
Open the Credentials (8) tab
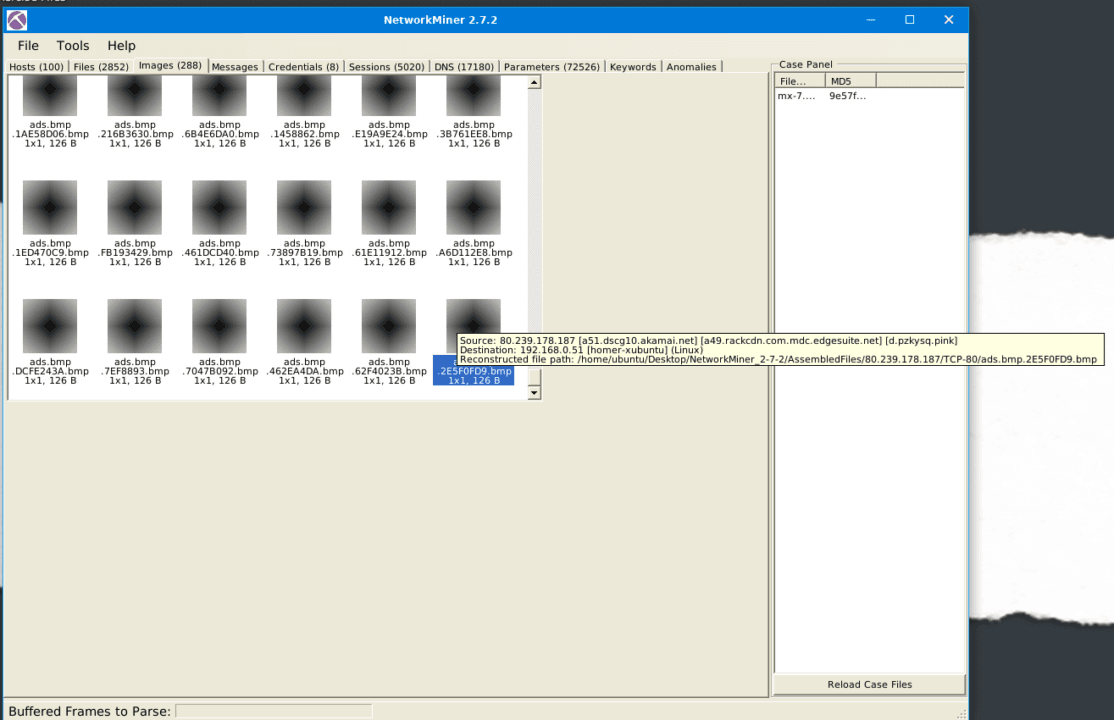pos(302,66)
